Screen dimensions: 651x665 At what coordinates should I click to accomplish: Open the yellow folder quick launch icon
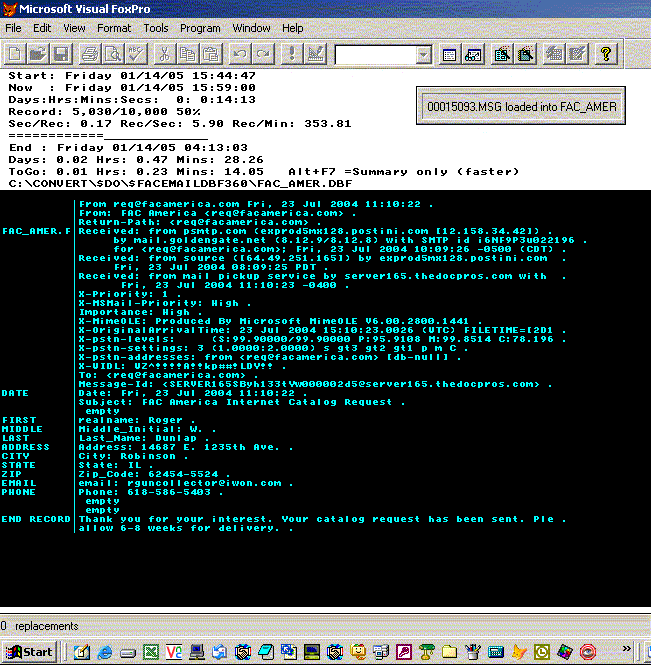pyautogui.click(x=450, y=652)
